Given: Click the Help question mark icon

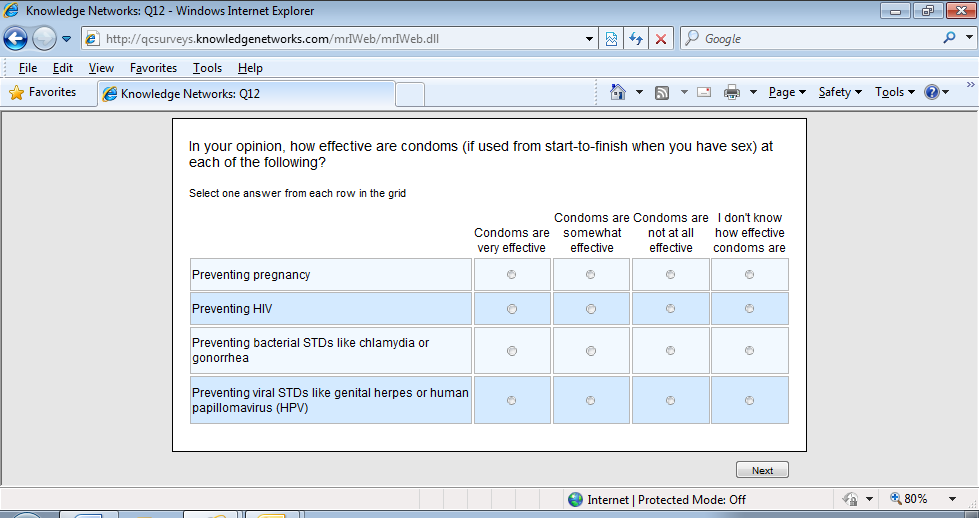Looking at the screenshot, I should [x=932, y=92].
